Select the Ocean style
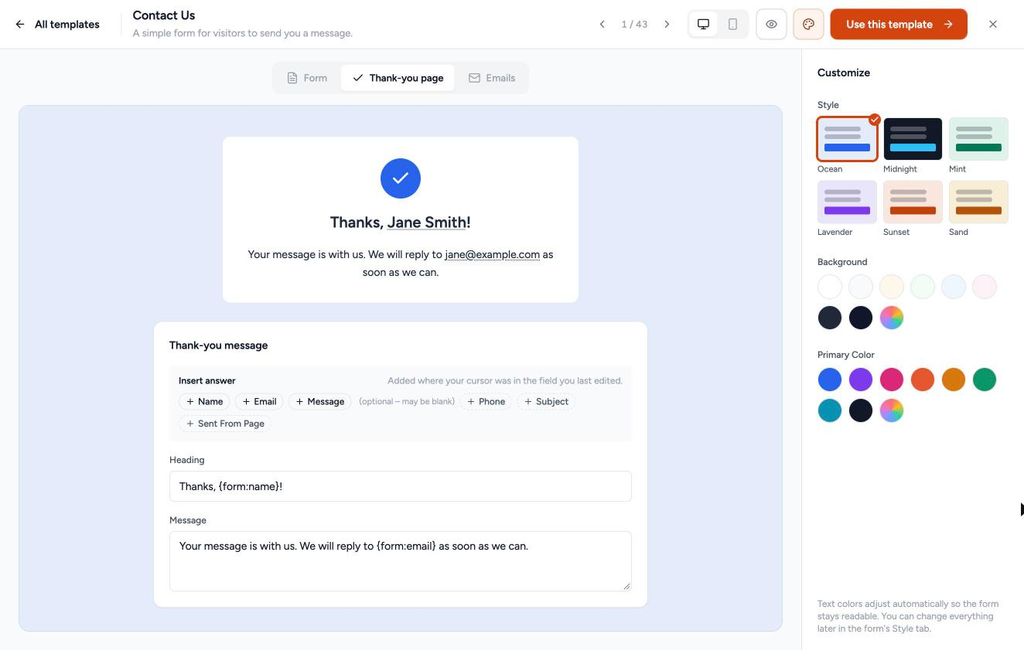 [847, 139]
